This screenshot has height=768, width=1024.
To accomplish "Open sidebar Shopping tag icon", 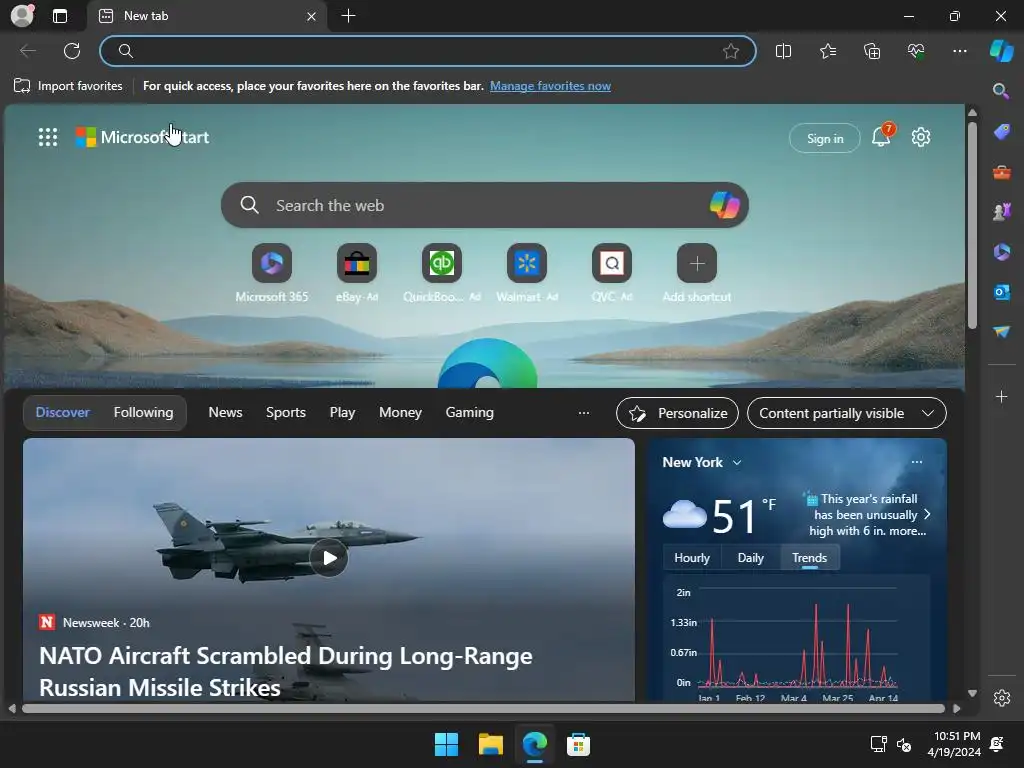I will point(1001,132).
